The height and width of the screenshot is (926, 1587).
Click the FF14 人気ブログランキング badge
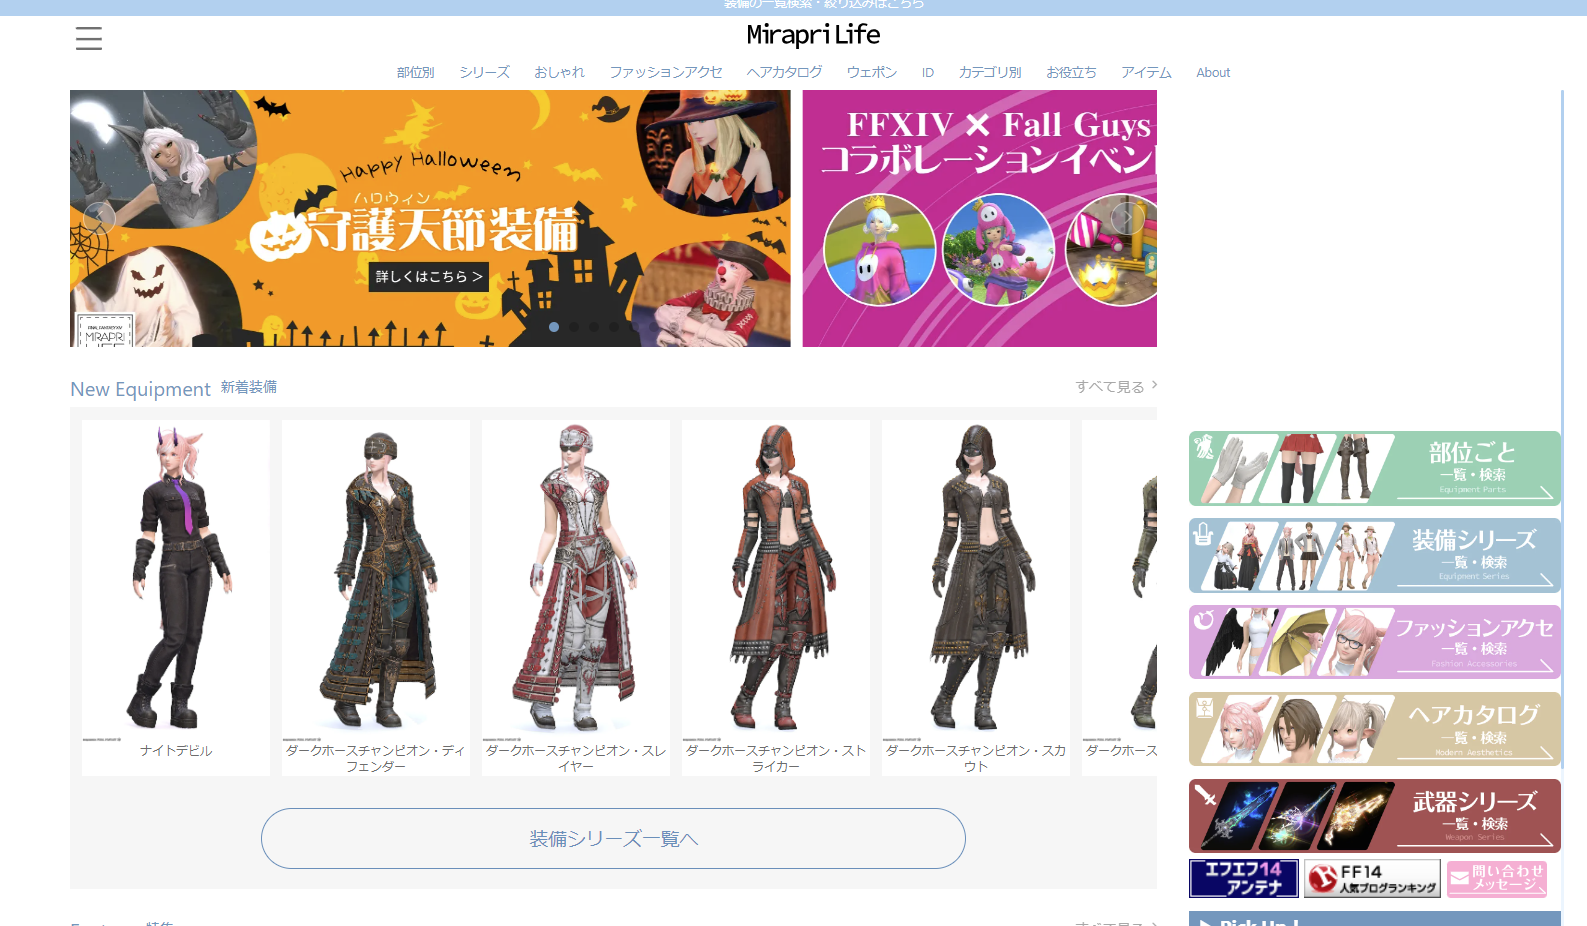point(1372,879)
